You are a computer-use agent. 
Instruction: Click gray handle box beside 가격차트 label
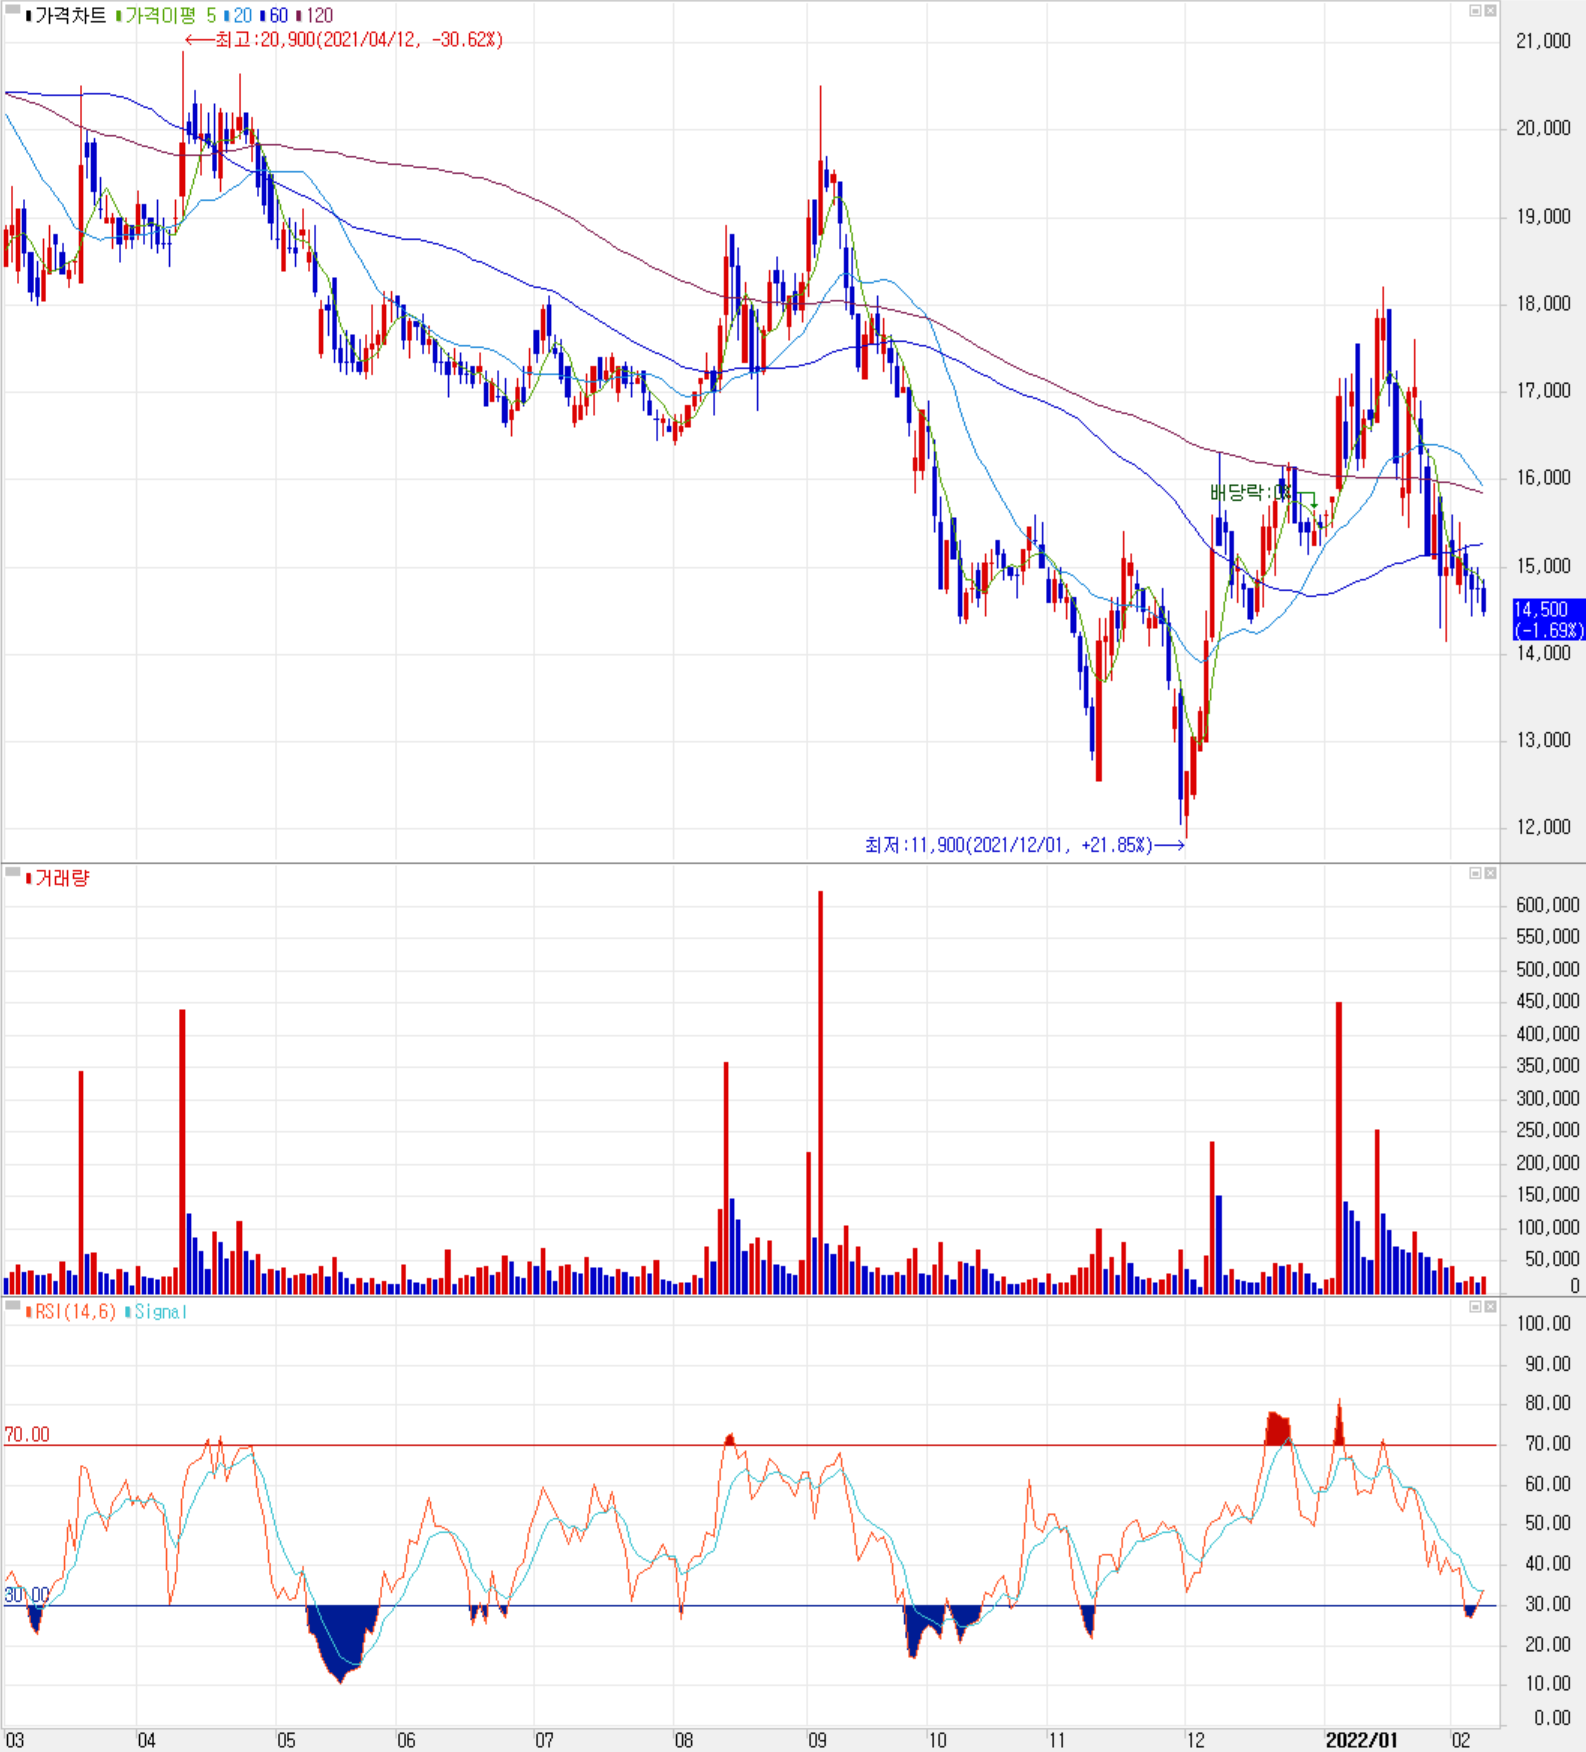click(x=12, y=10)
